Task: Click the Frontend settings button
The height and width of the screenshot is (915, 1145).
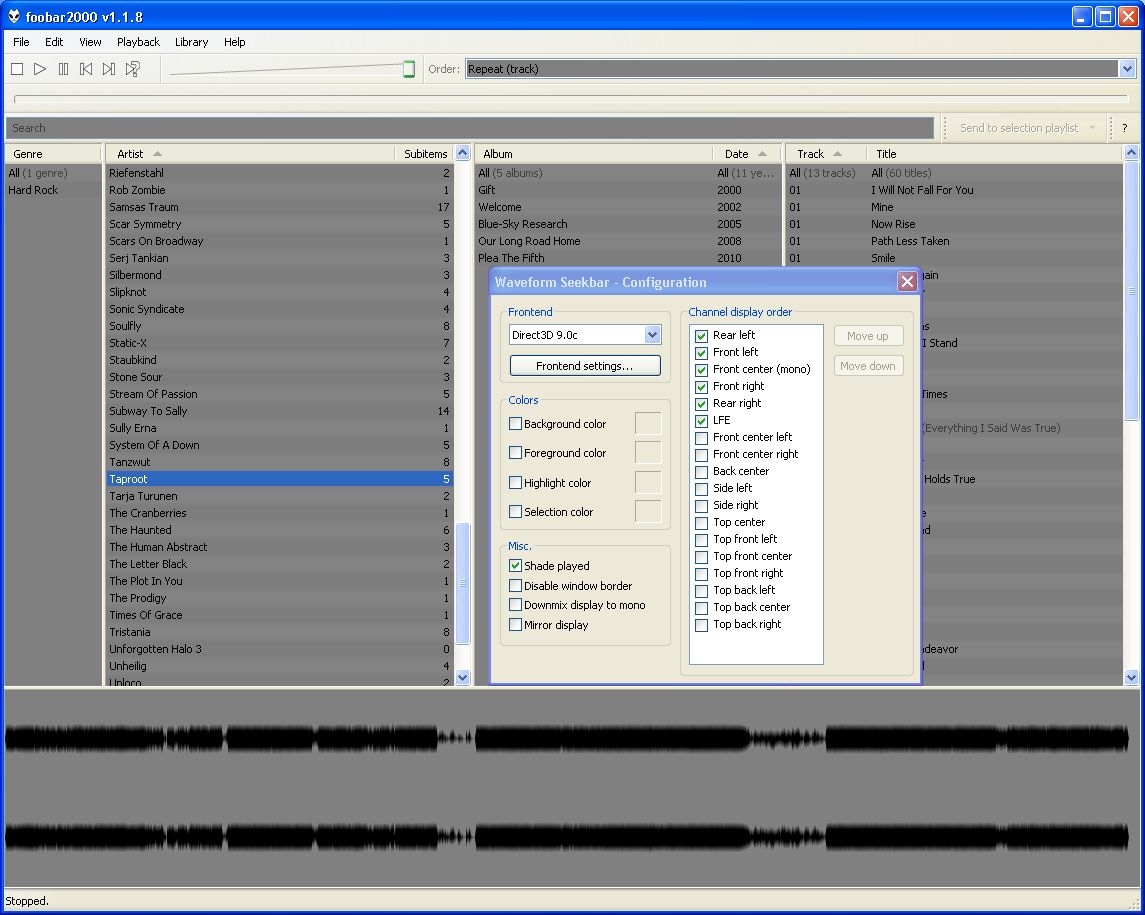Action: 585,366
